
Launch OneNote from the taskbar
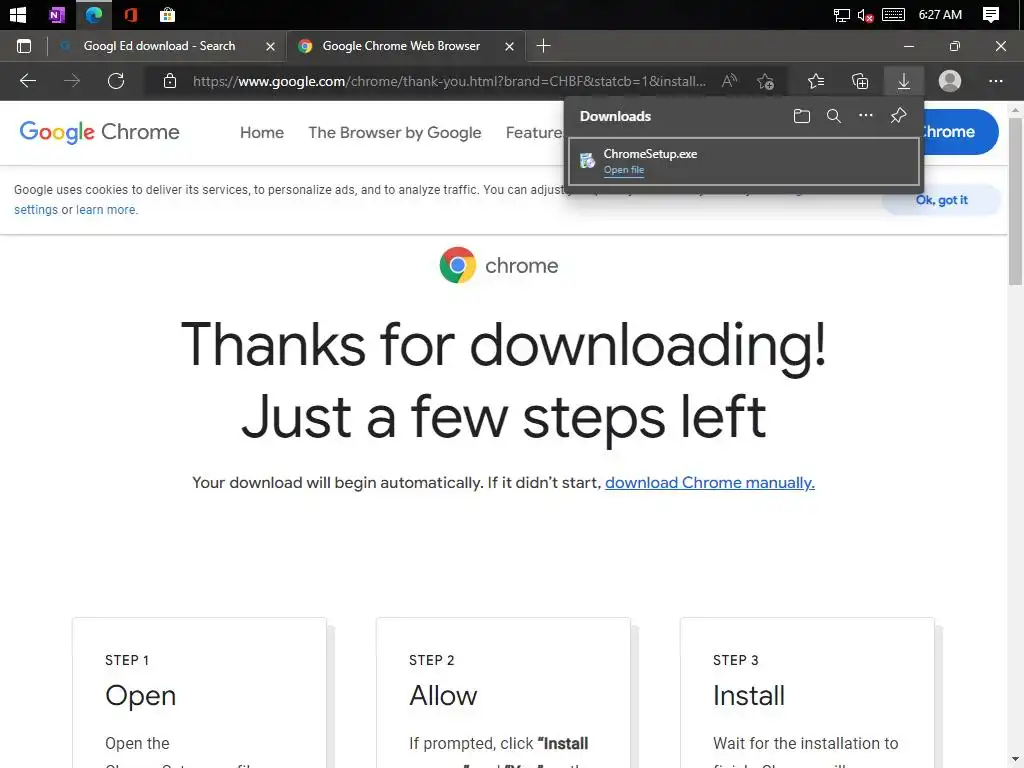click(x=57, y=14)
